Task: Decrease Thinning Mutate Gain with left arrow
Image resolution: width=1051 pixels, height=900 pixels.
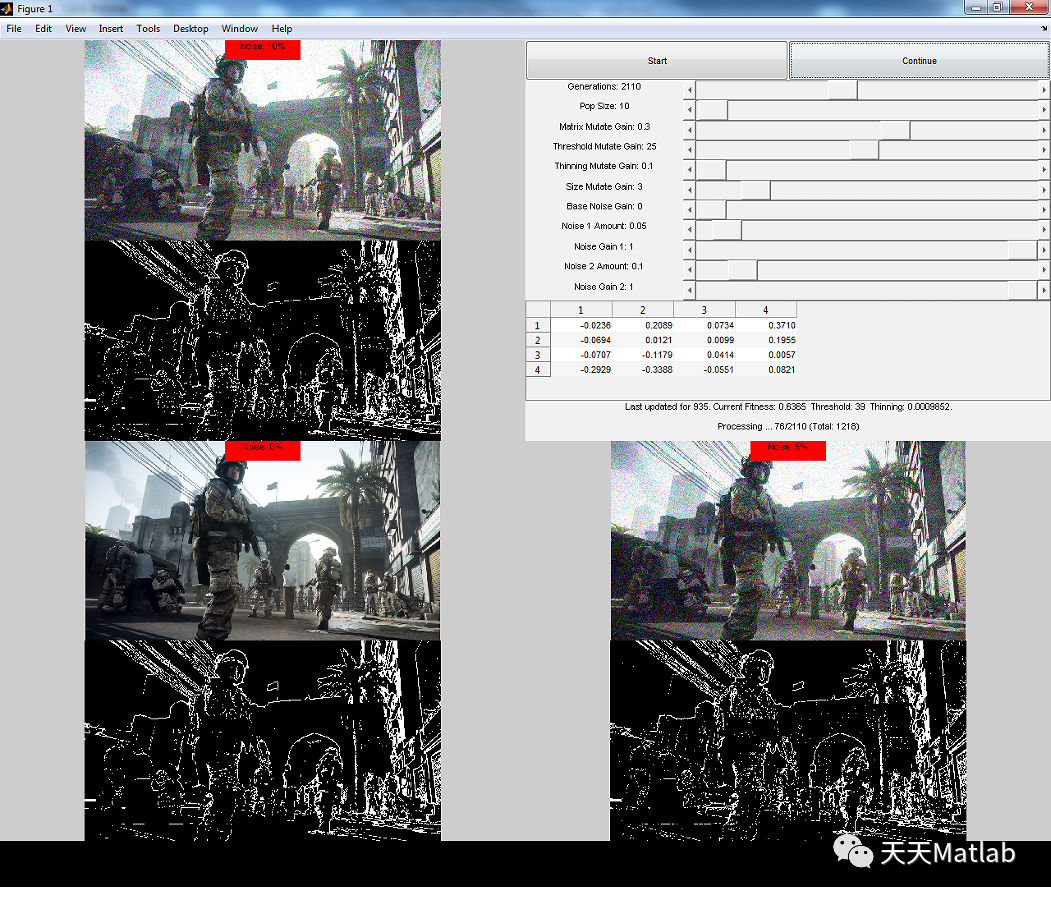Action: coord(690,170)
